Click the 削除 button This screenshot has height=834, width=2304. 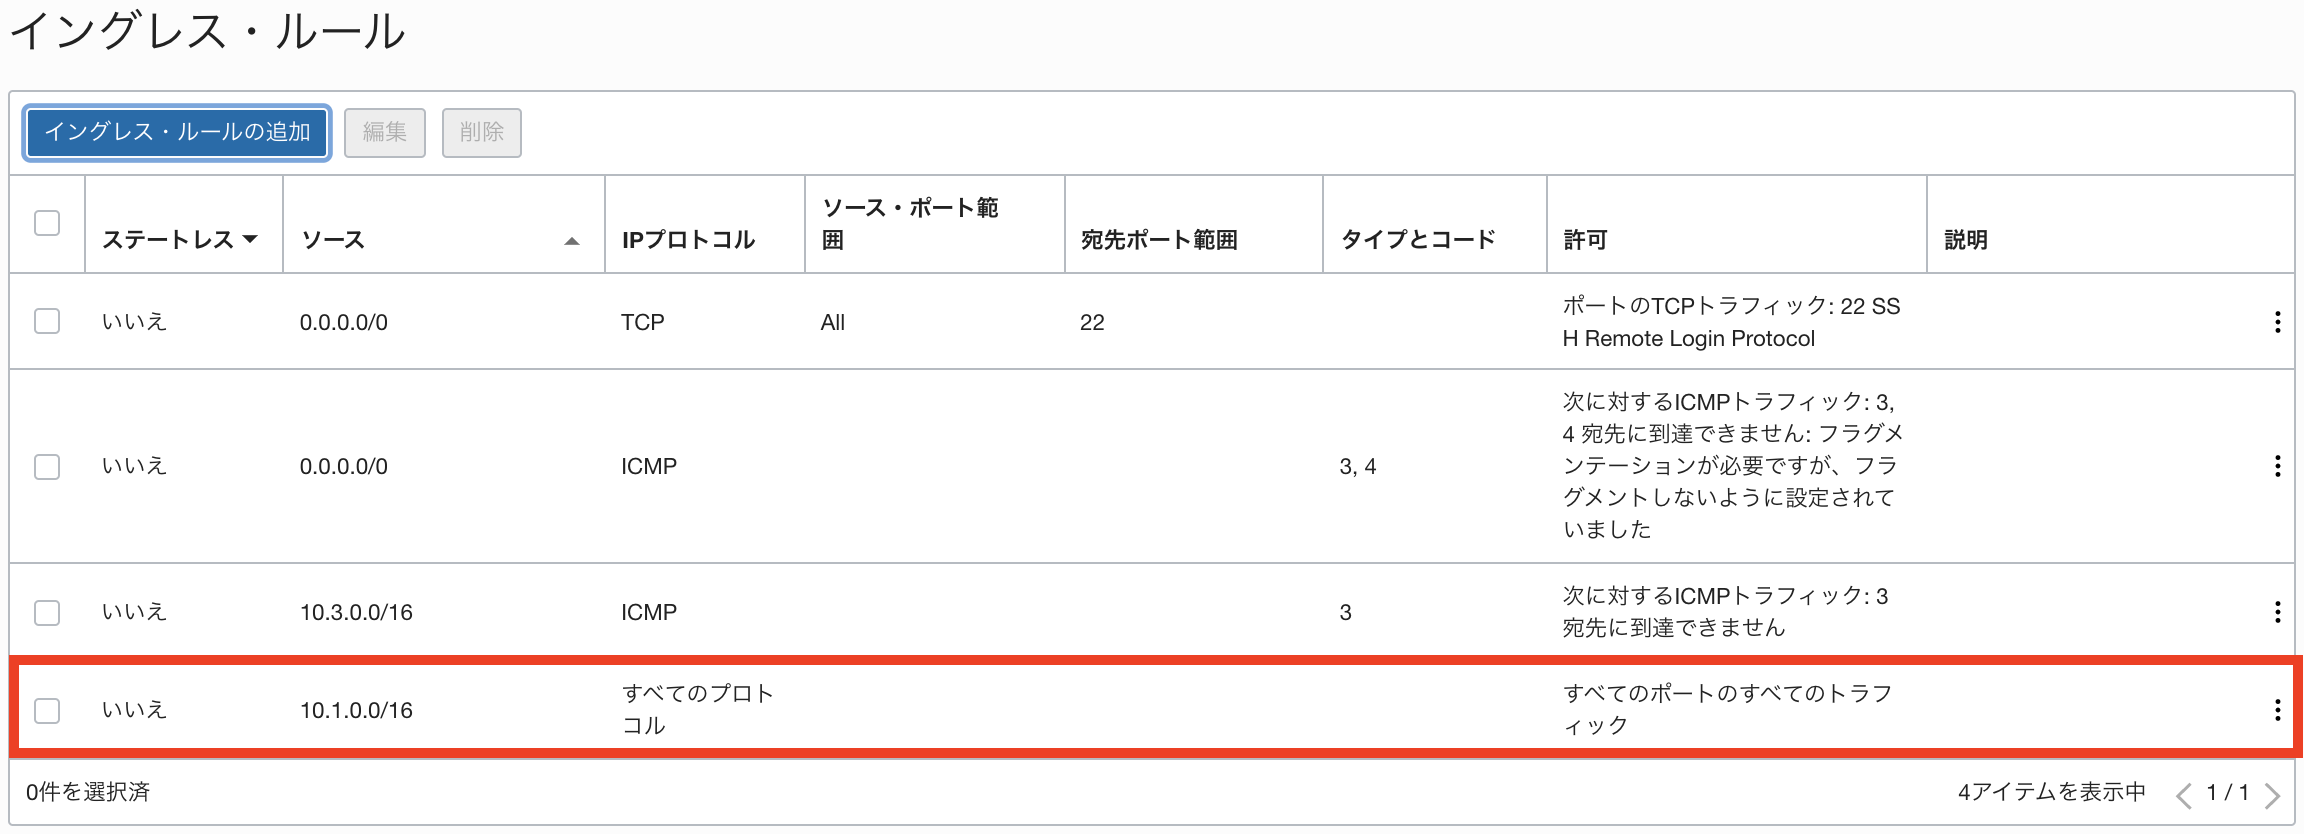482,132
